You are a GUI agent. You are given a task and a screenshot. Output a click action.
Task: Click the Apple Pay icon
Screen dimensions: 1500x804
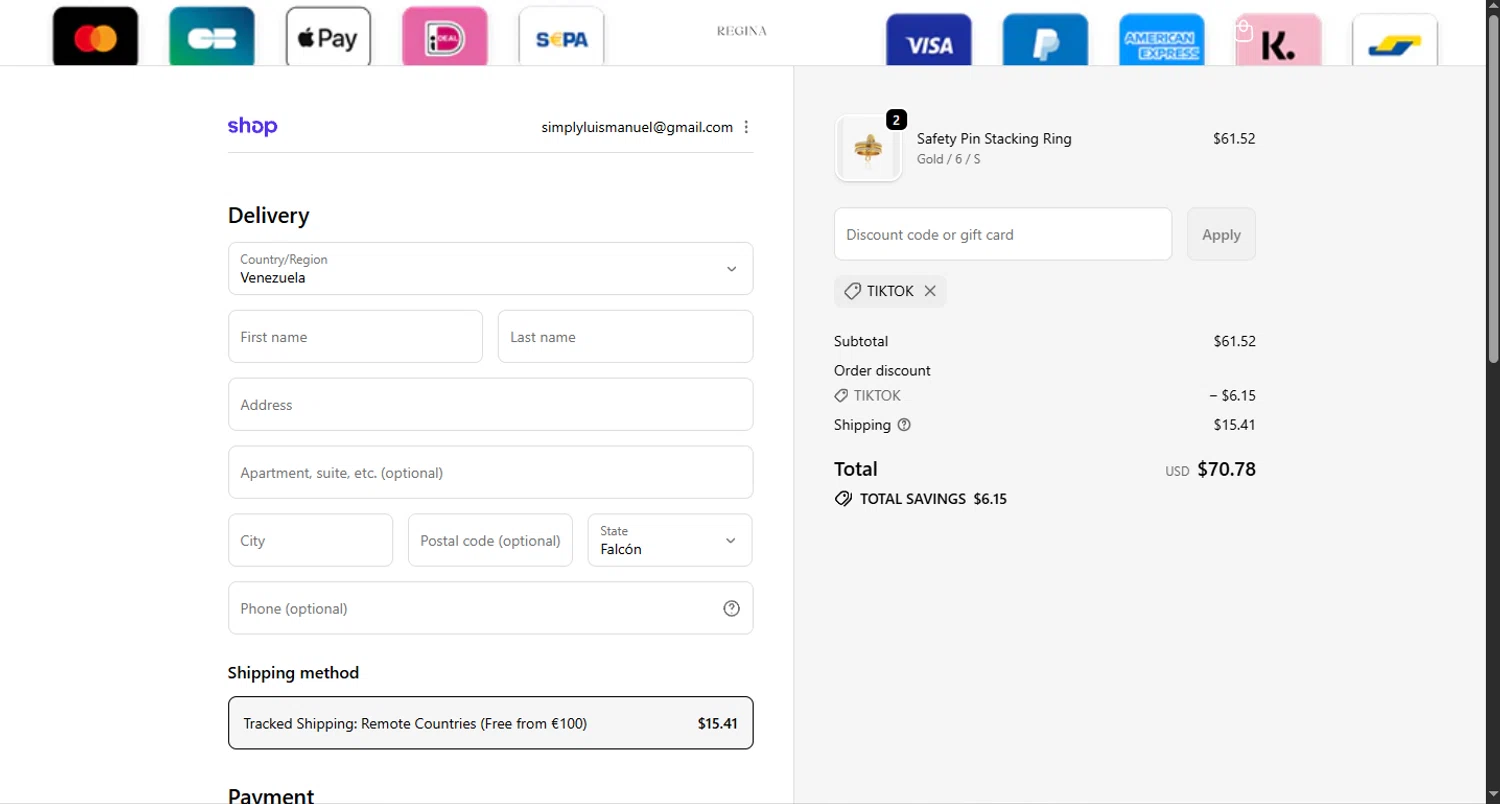coord(328,37)
